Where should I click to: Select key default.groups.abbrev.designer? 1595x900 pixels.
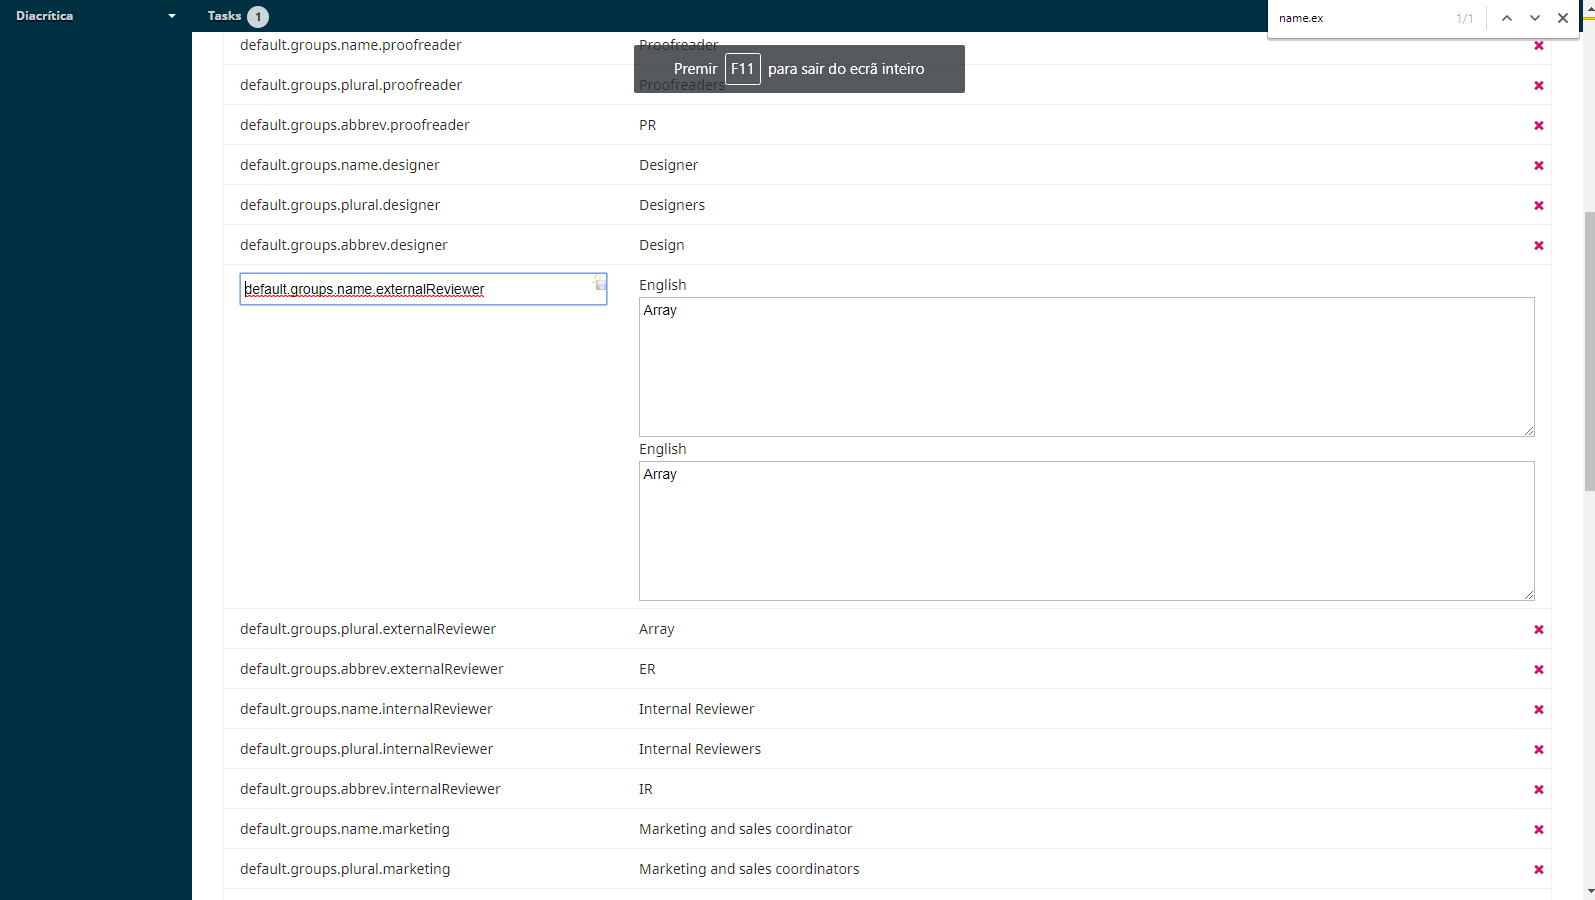(344, 245)
